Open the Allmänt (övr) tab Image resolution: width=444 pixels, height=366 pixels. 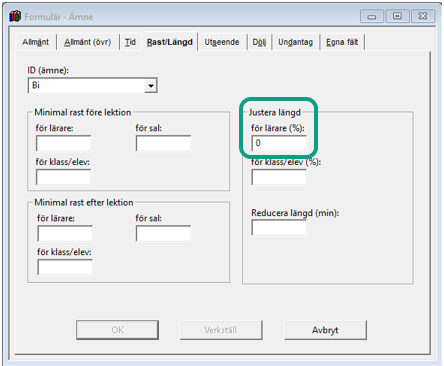click(87, 42)
